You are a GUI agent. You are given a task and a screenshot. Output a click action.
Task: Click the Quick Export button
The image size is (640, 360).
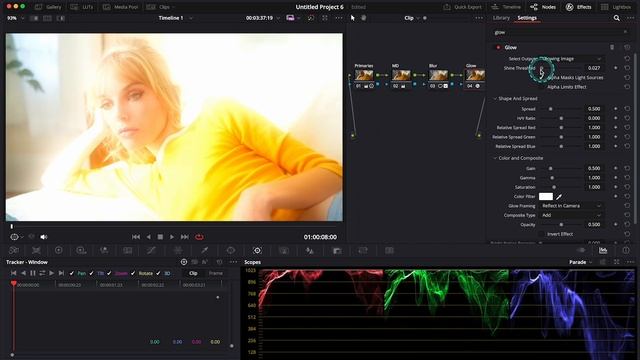[462, 7]
